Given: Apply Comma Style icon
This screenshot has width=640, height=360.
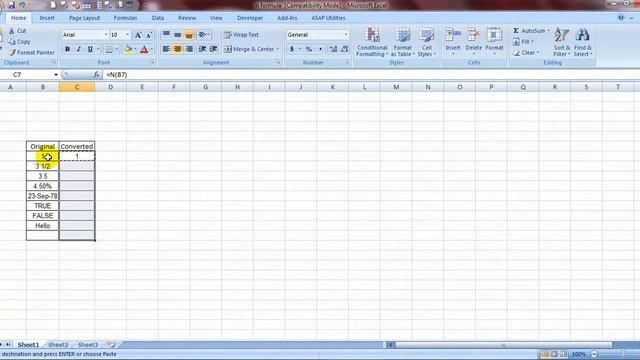Looking at the screenshot, I should (x=320, y=49).
